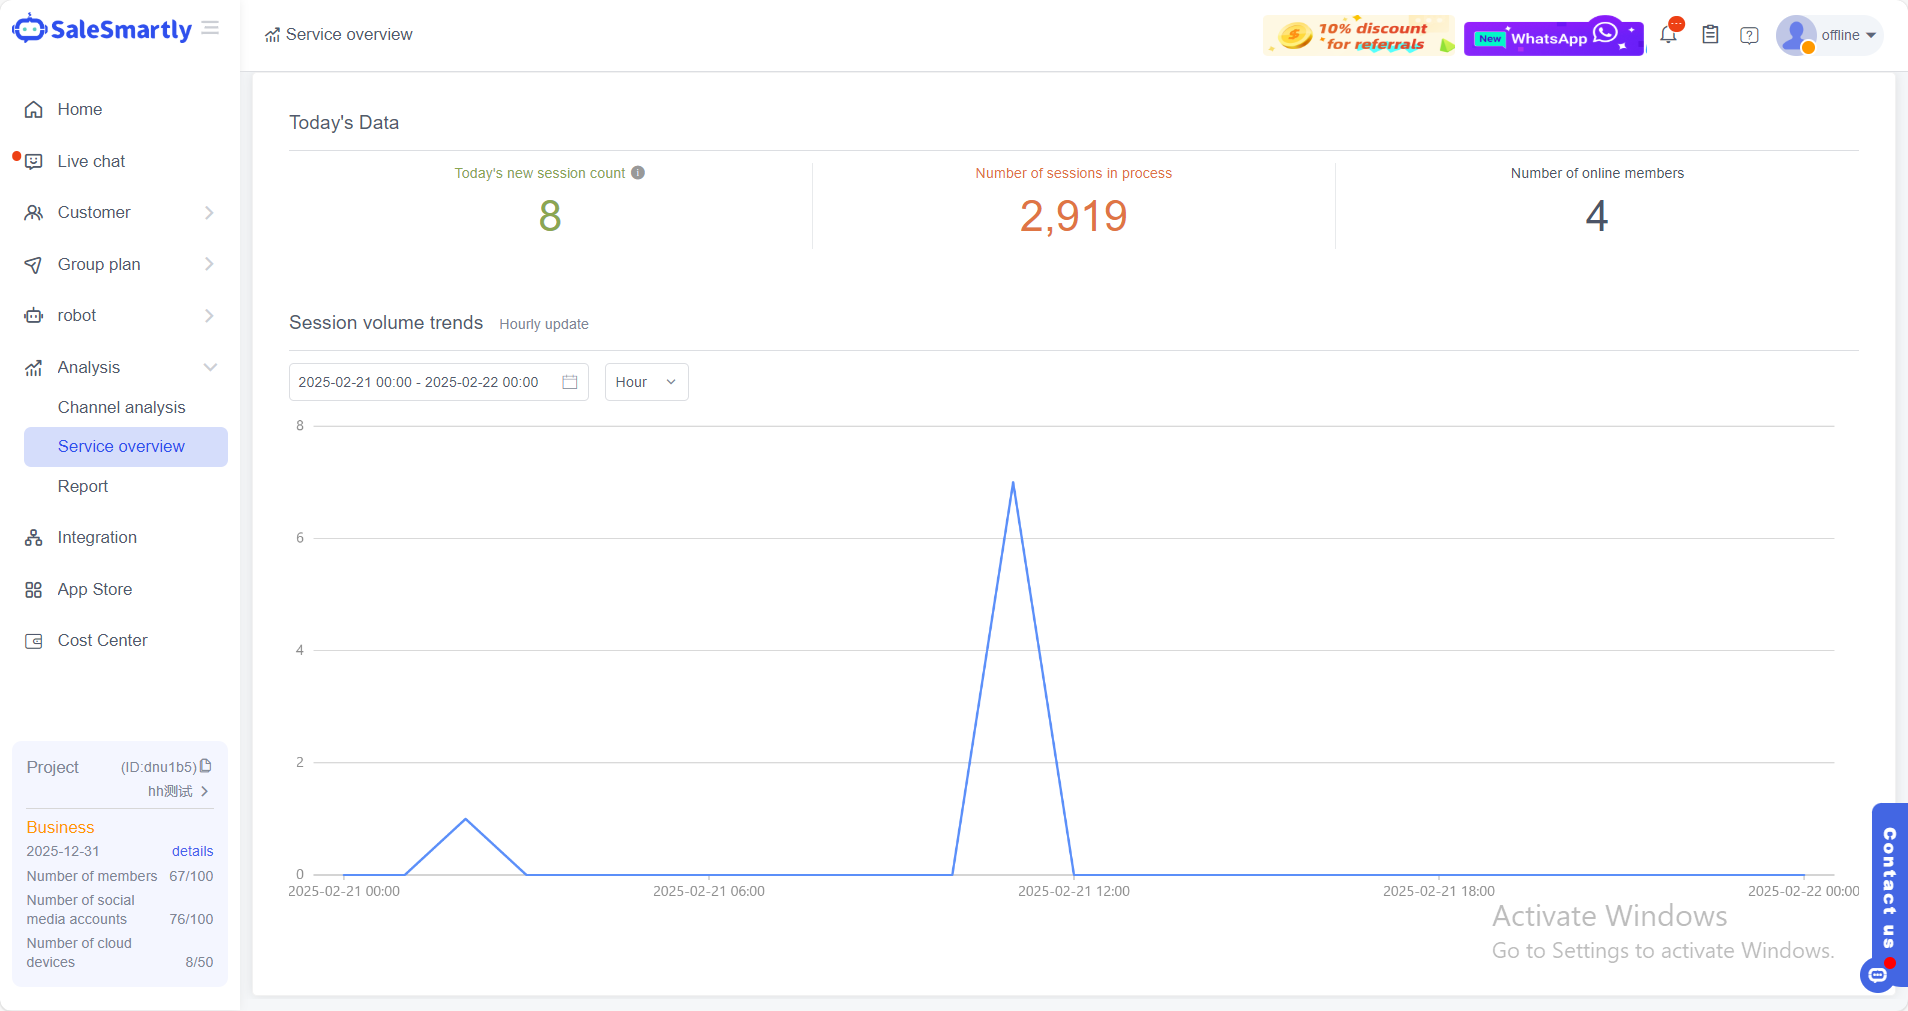Click info icon beside new session count

tap(638, 173)
